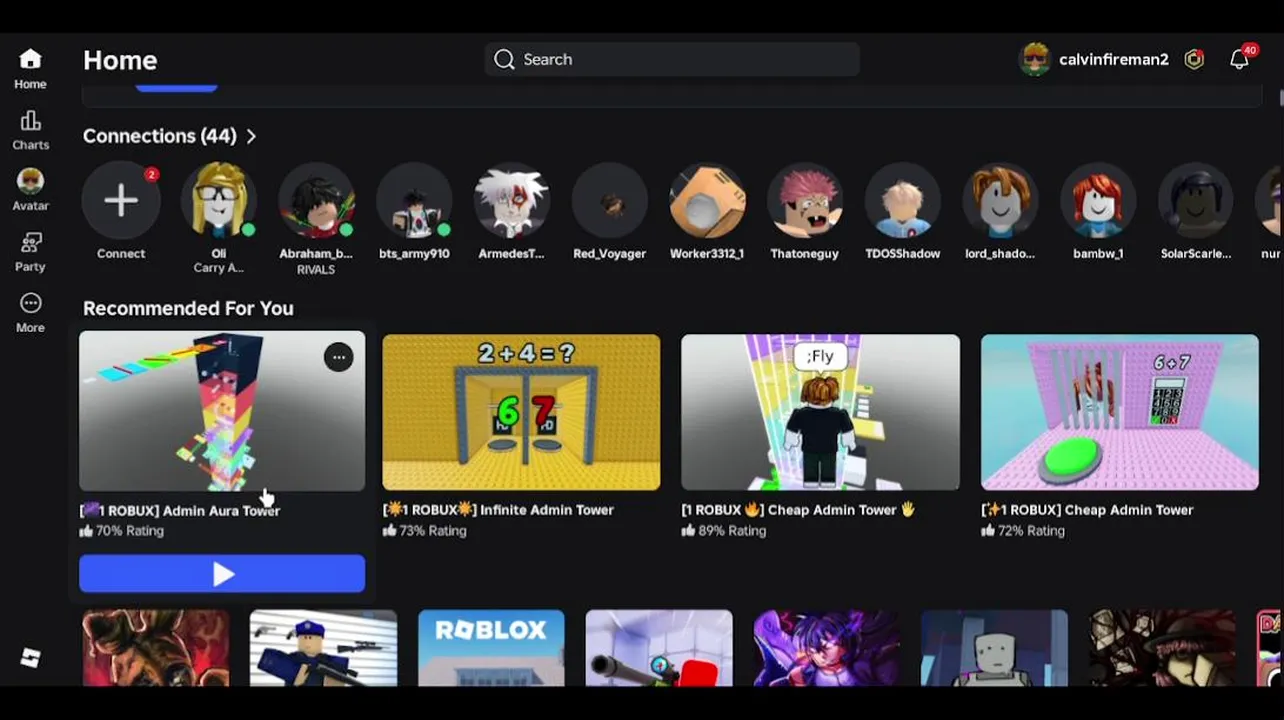Open TDOSShadow connection avatar
Viewport: 1284px width, 720px height.
903,200
